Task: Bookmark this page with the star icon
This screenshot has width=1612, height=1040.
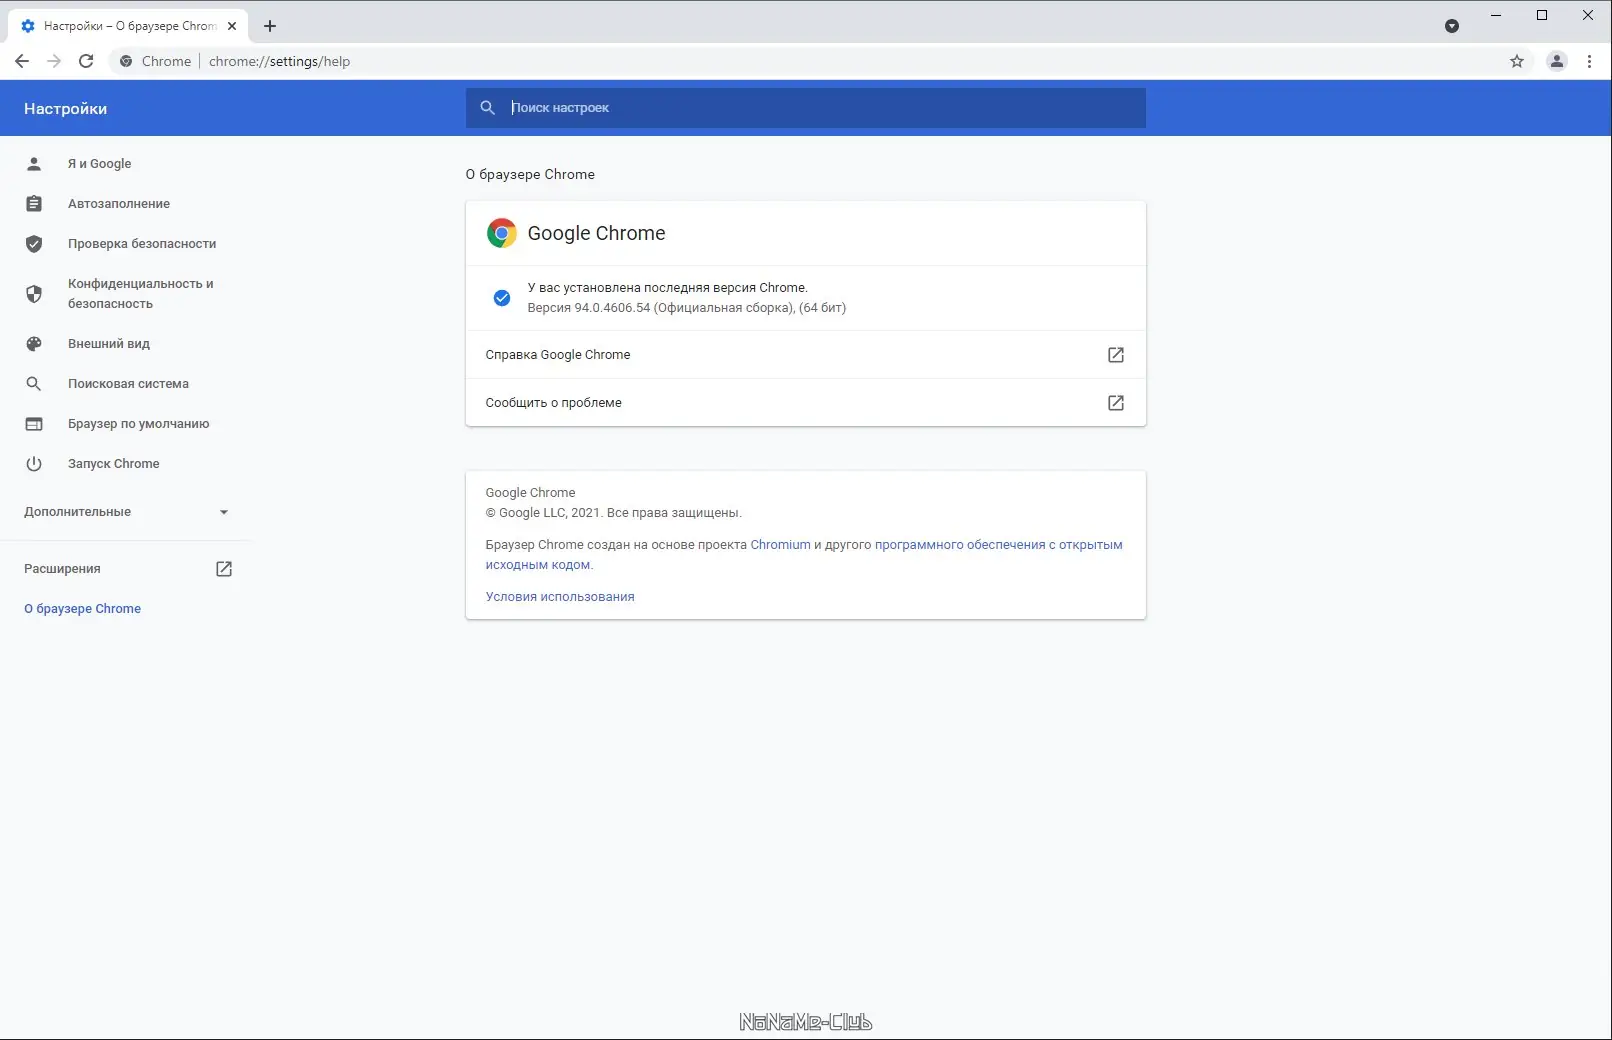Action: 1517,61
